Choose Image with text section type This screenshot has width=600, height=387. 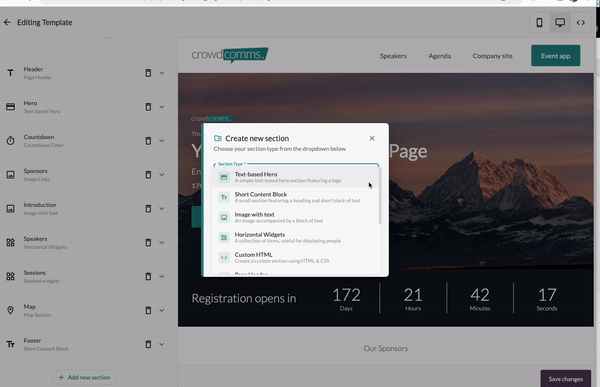(295, 217)
